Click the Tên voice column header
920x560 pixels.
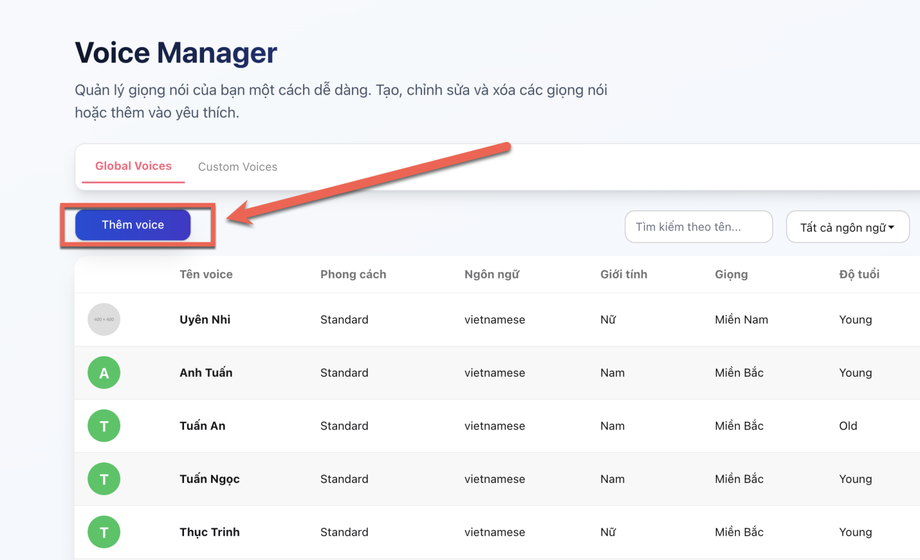coord(206,274)
